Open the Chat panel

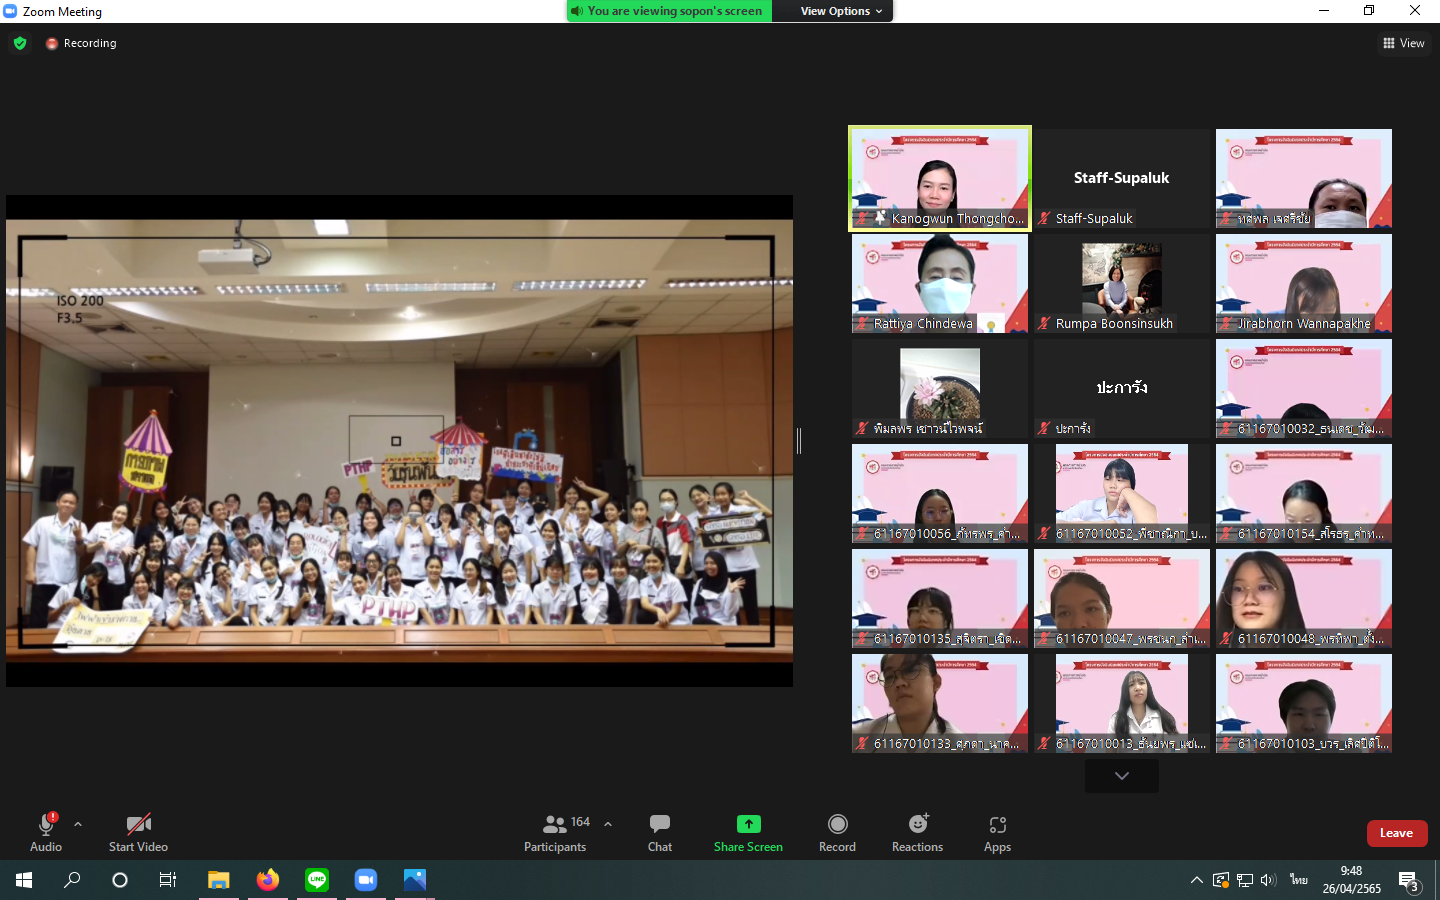click(x=659, y=831)
